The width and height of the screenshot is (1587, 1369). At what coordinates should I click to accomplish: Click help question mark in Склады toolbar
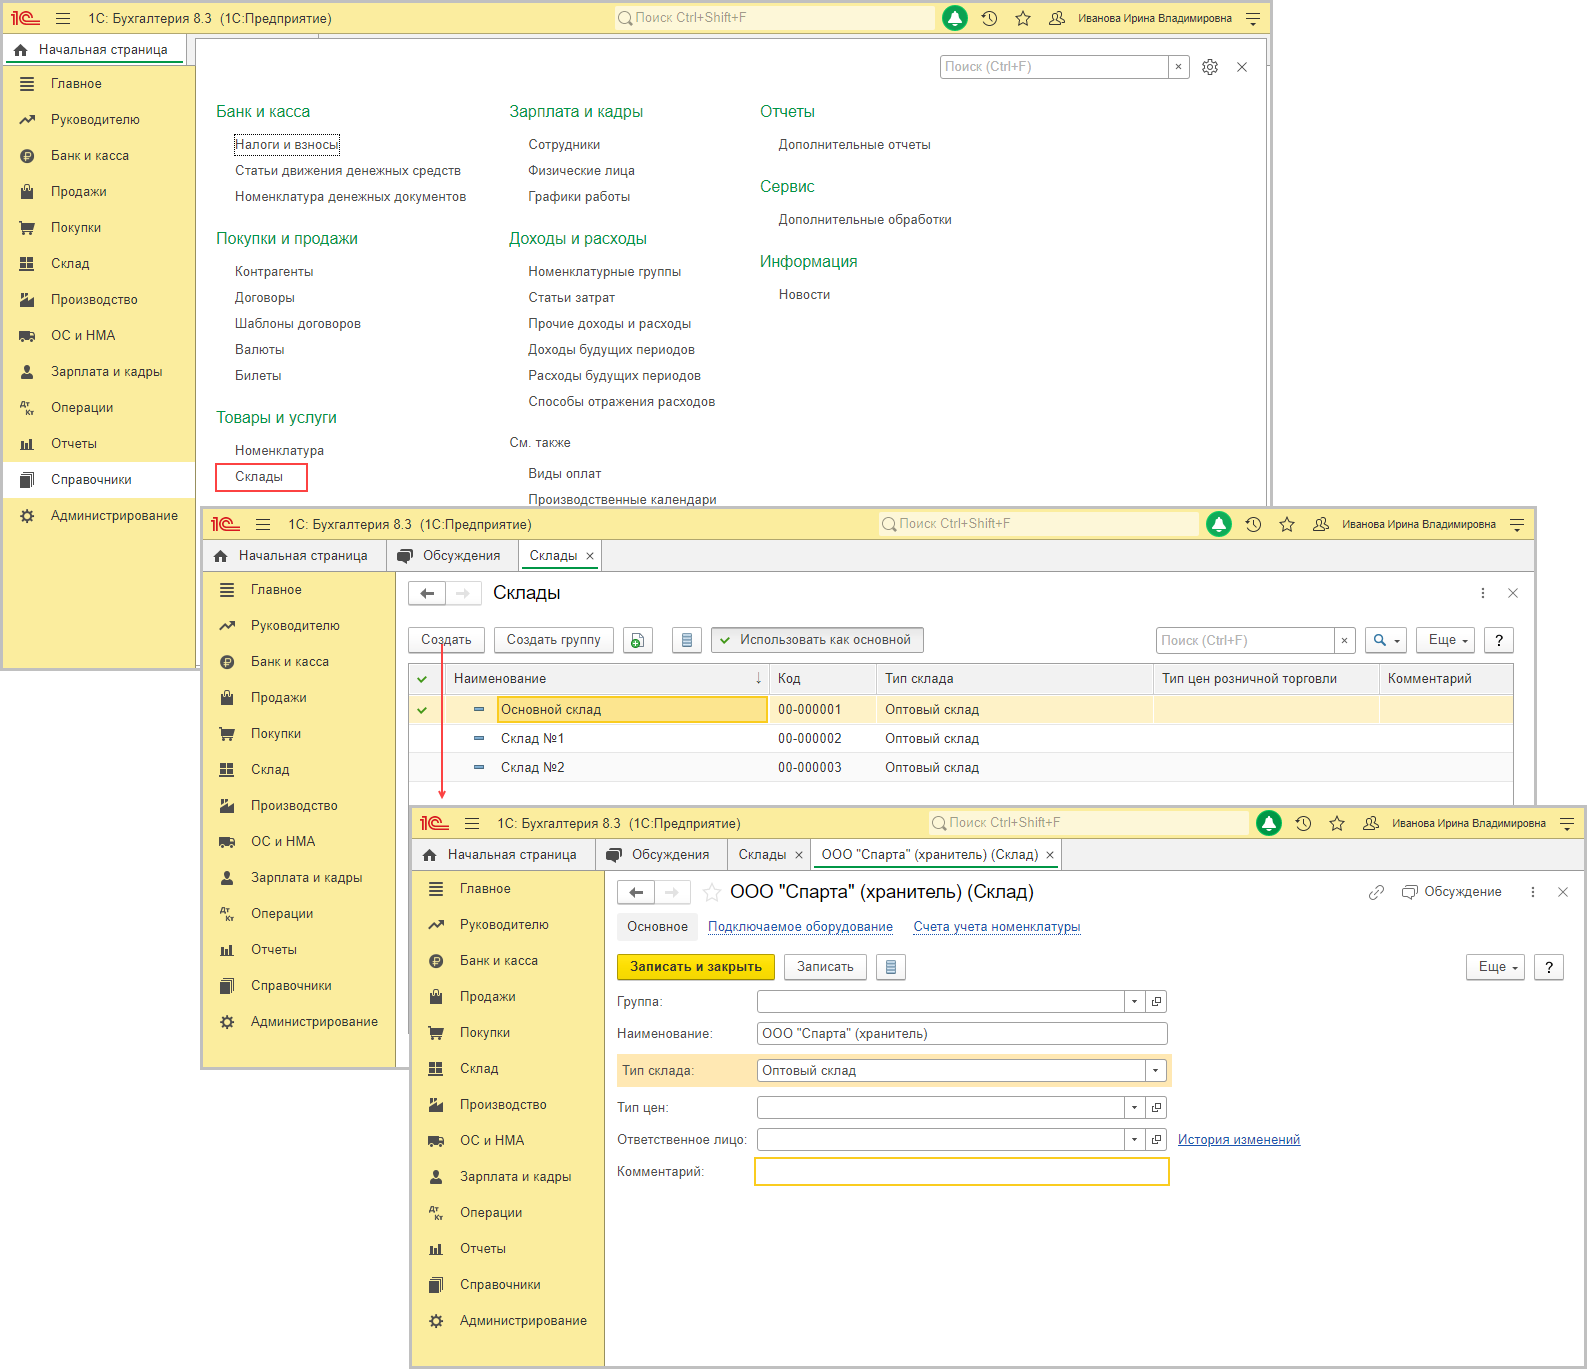click(1499, 640)
